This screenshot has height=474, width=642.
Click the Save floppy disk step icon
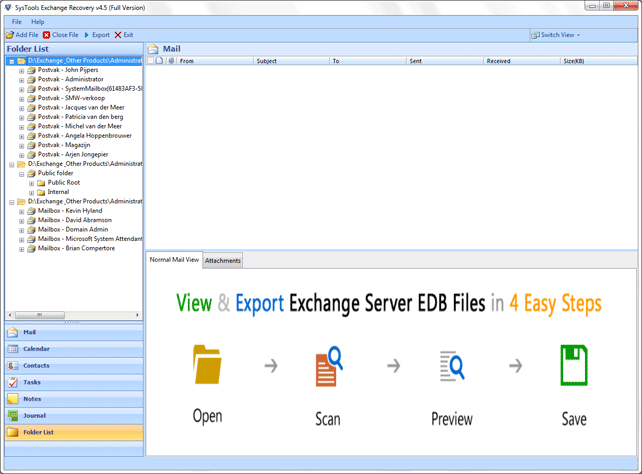point(574,365)
